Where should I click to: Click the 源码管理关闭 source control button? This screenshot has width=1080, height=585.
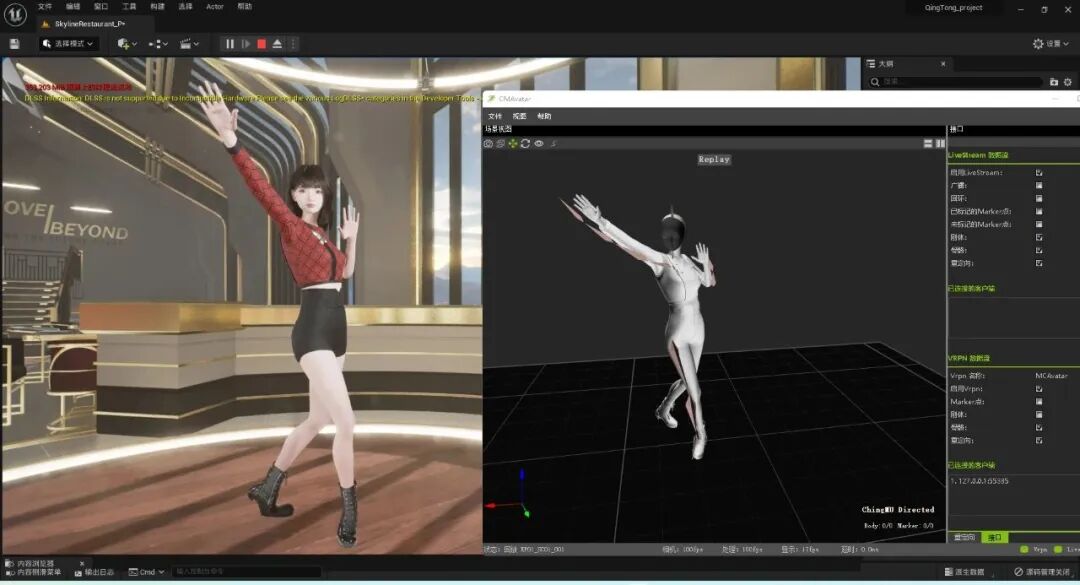(x=1042, y=572)
